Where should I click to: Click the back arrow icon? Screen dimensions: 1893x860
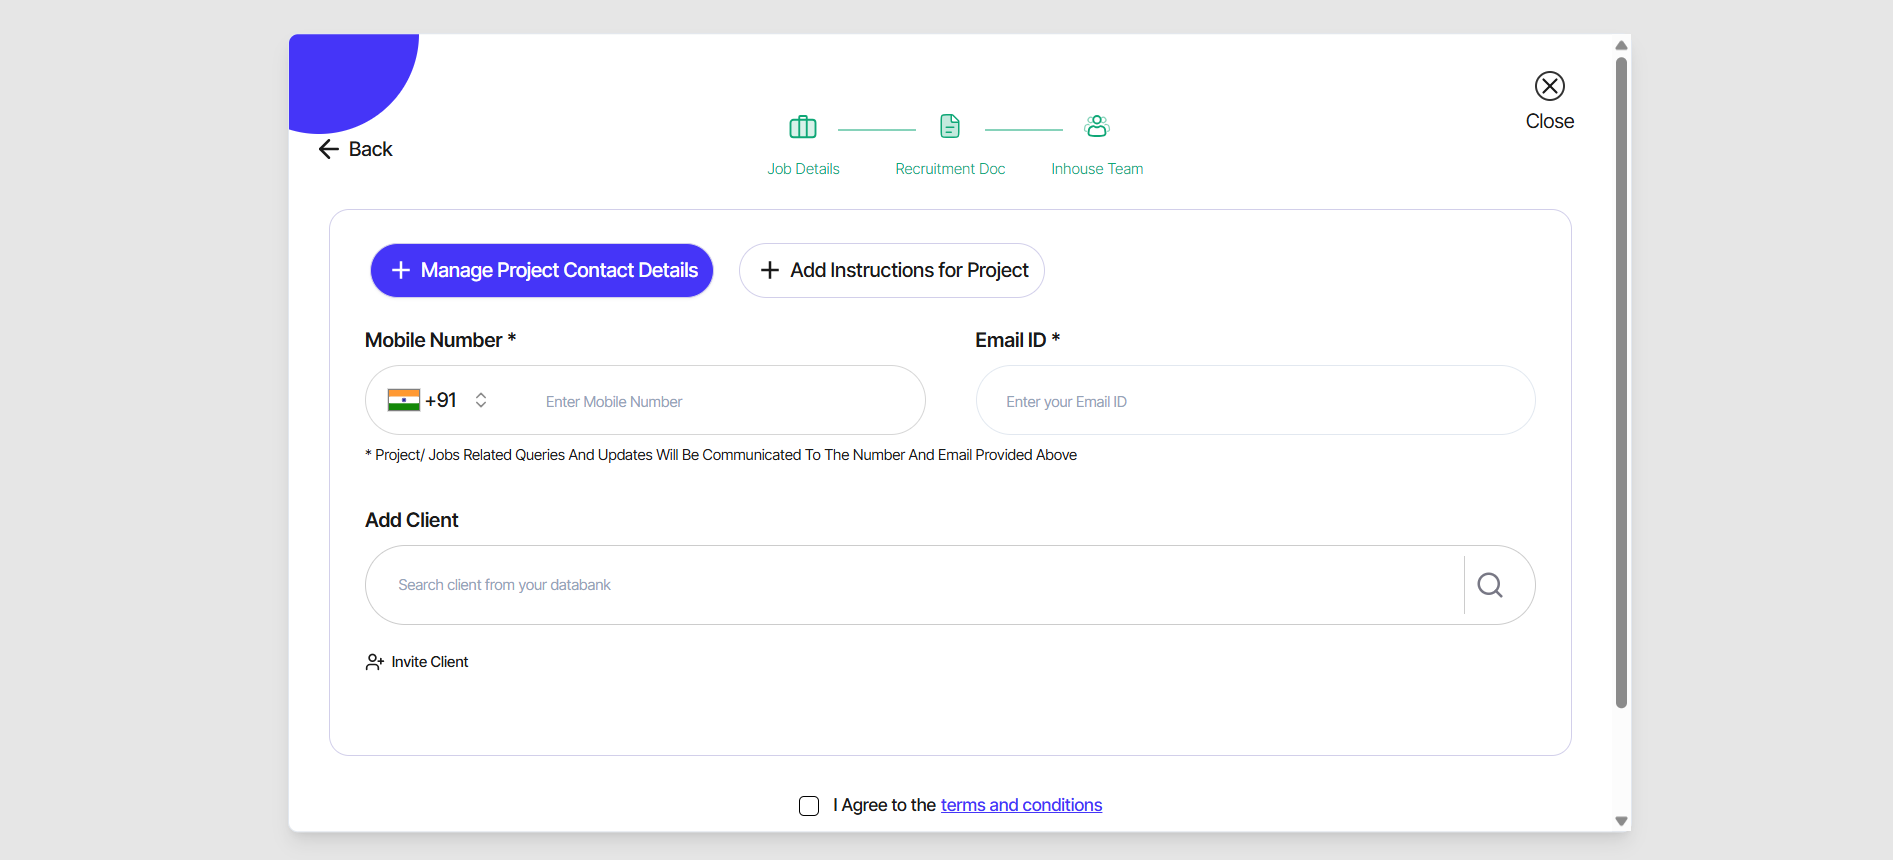pyautogui.click(x=329, y=149)
